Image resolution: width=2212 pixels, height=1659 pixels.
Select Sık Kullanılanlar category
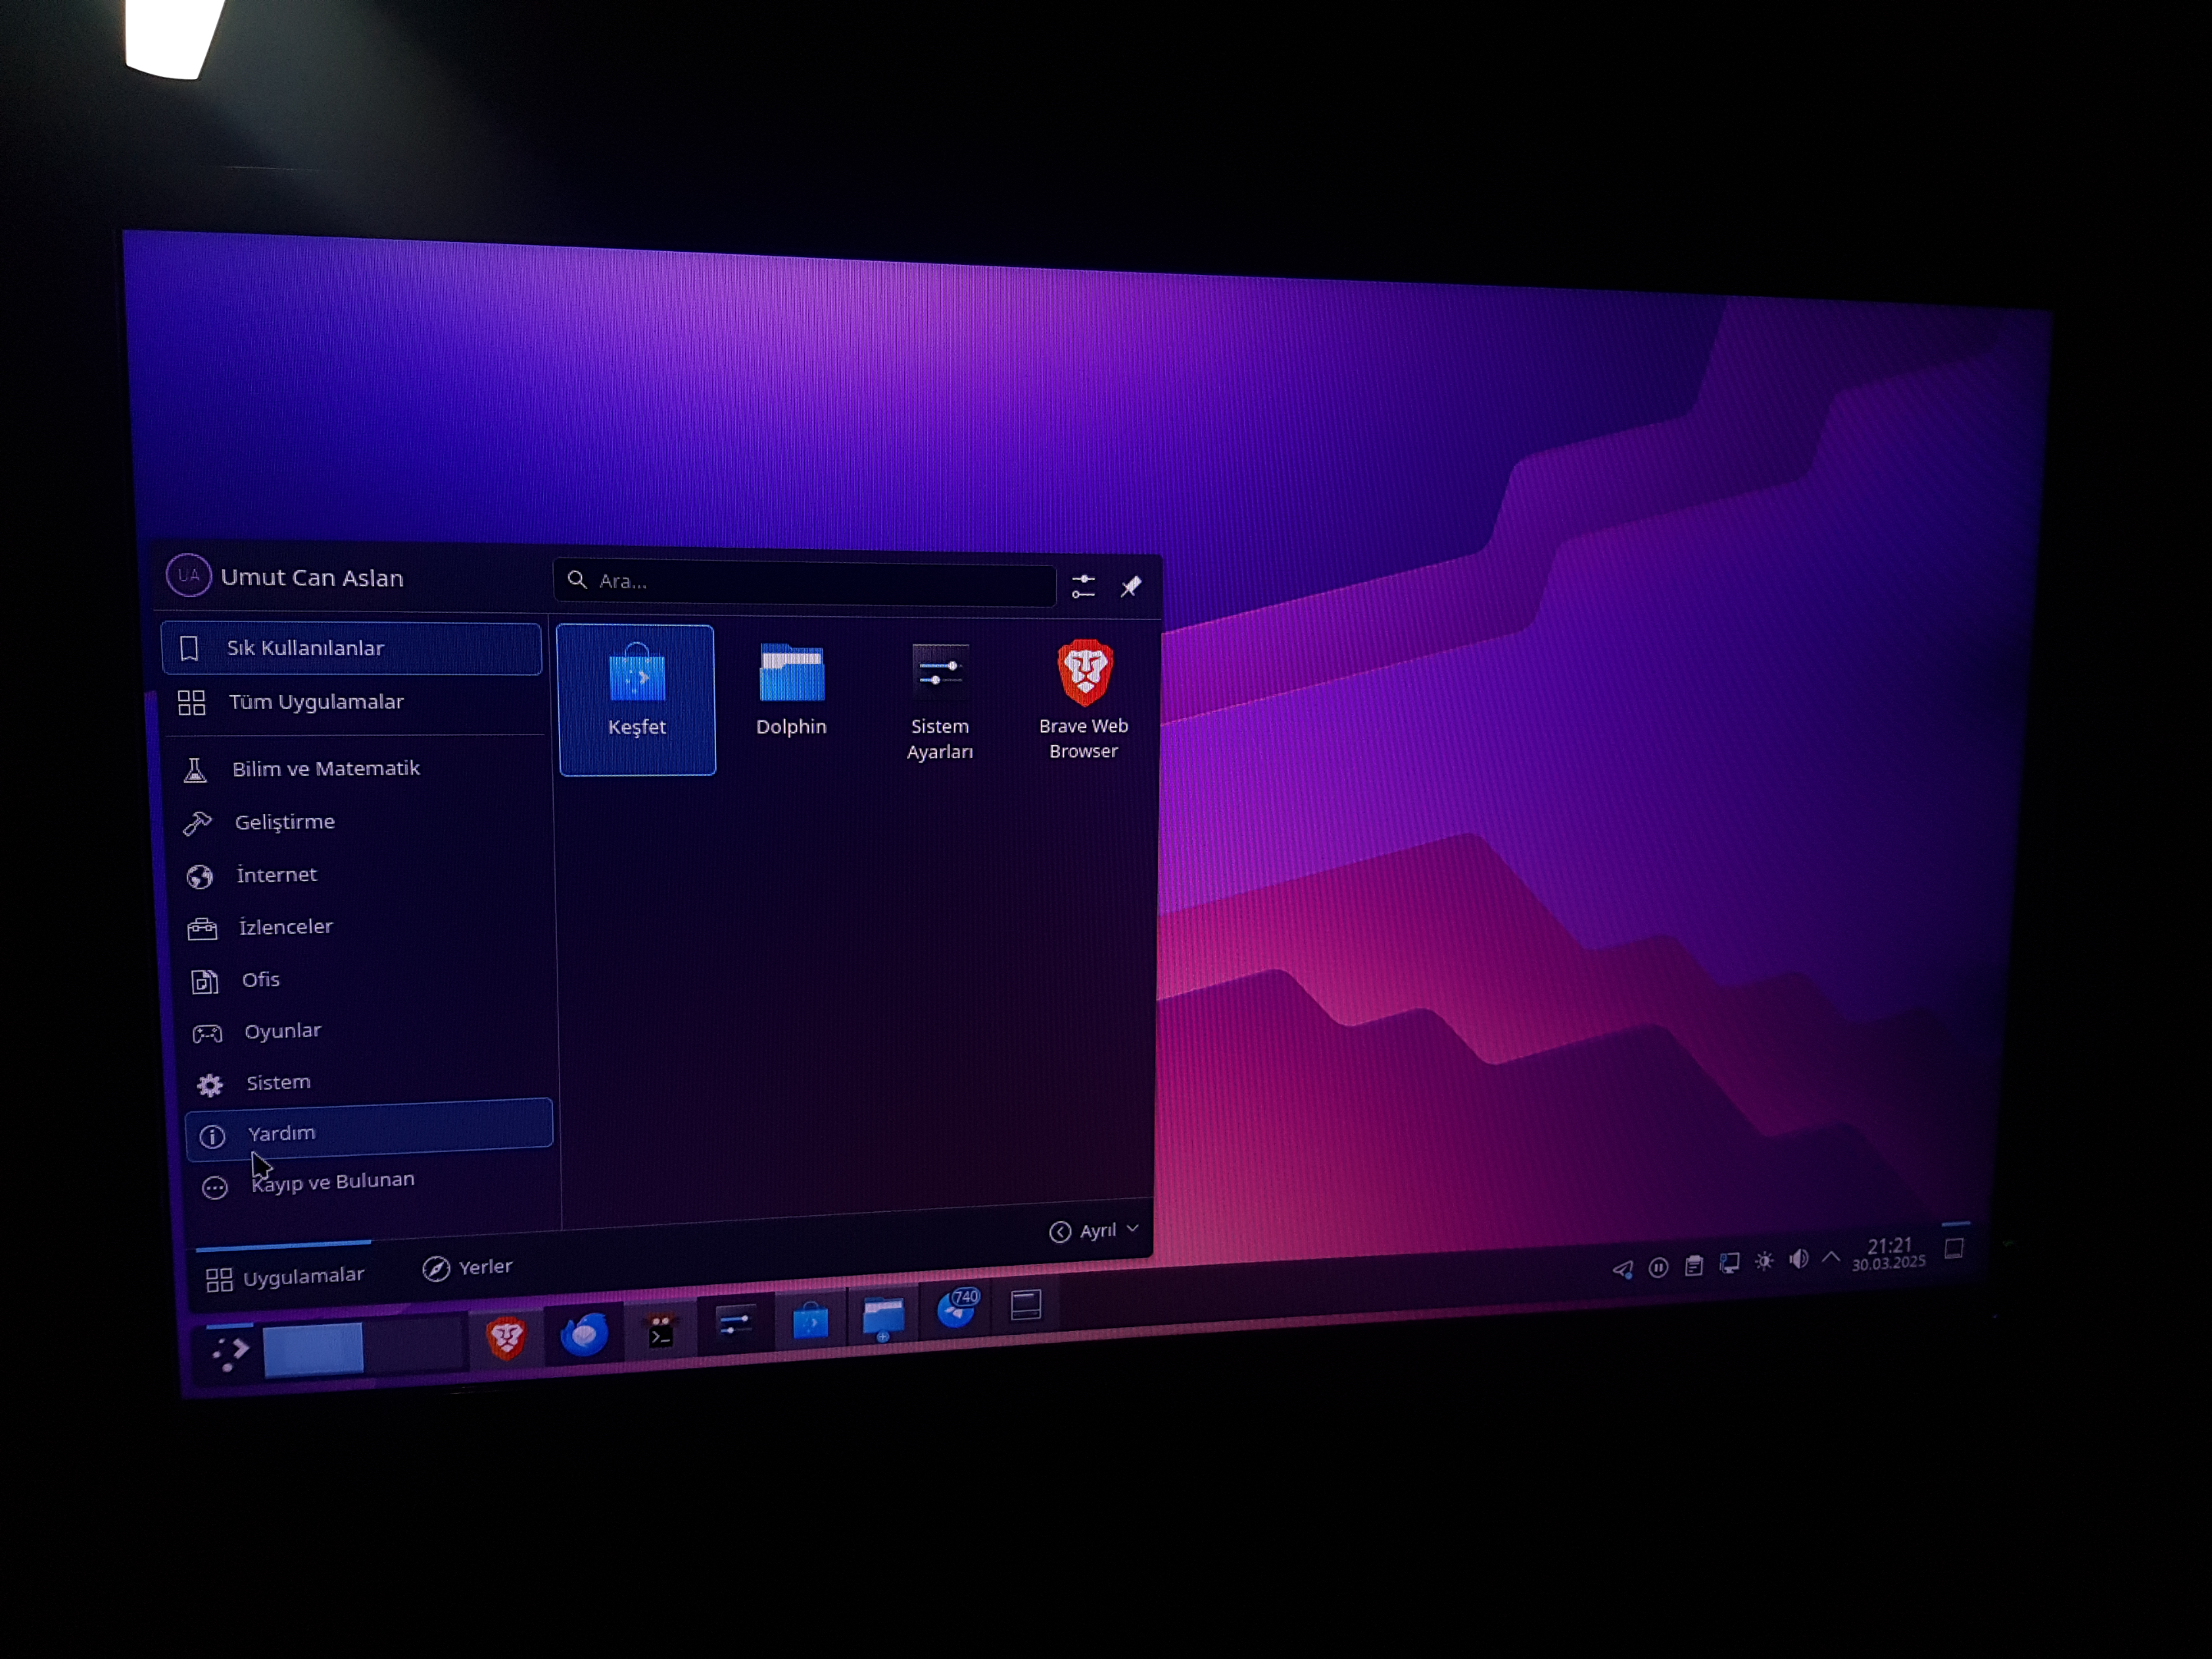click(x=351, y=648)
